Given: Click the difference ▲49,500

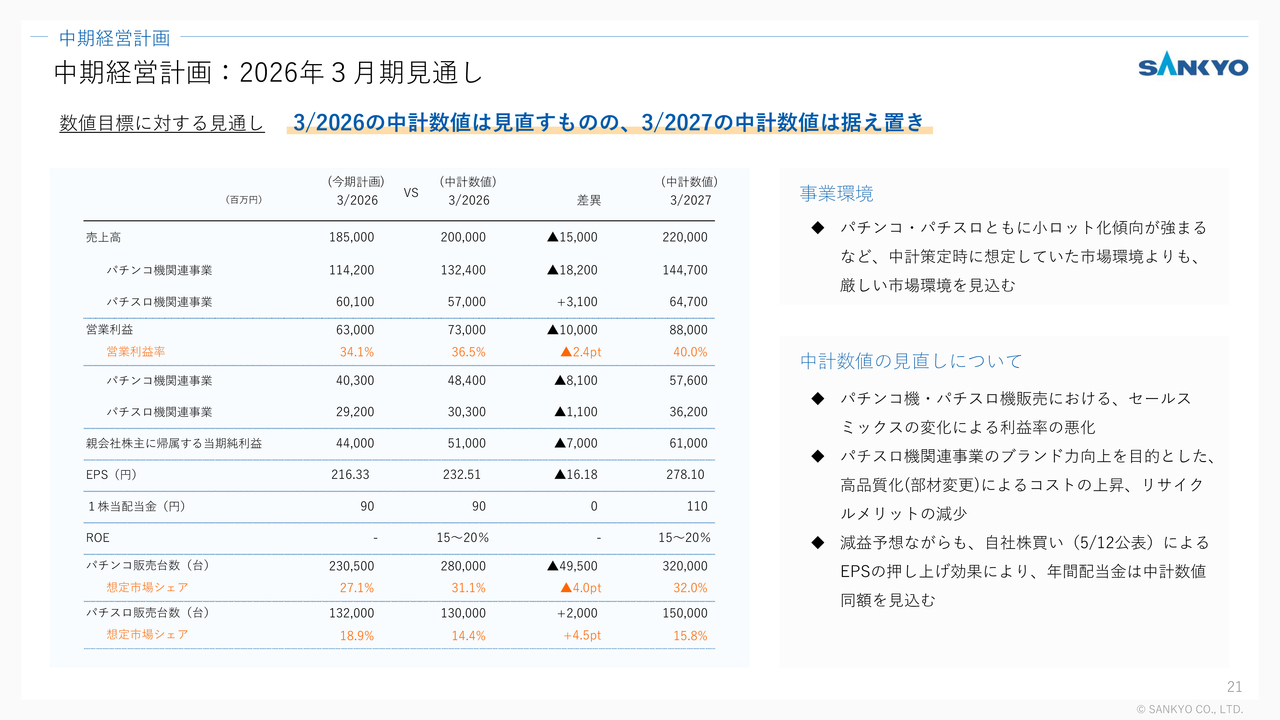Looking at the screenshot, I should (x=572, y=566).
